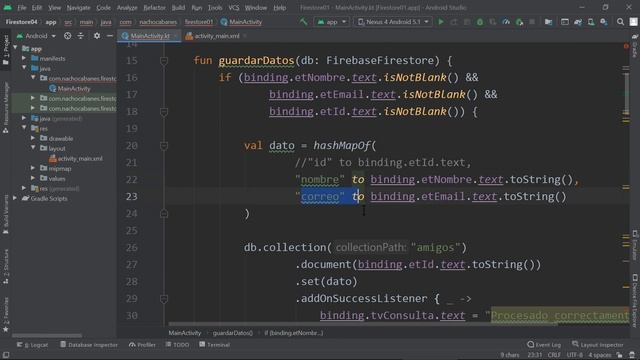Screen dimensions: 640x360
Task: Open the Terminal tool window
Action: pos(214,345)
